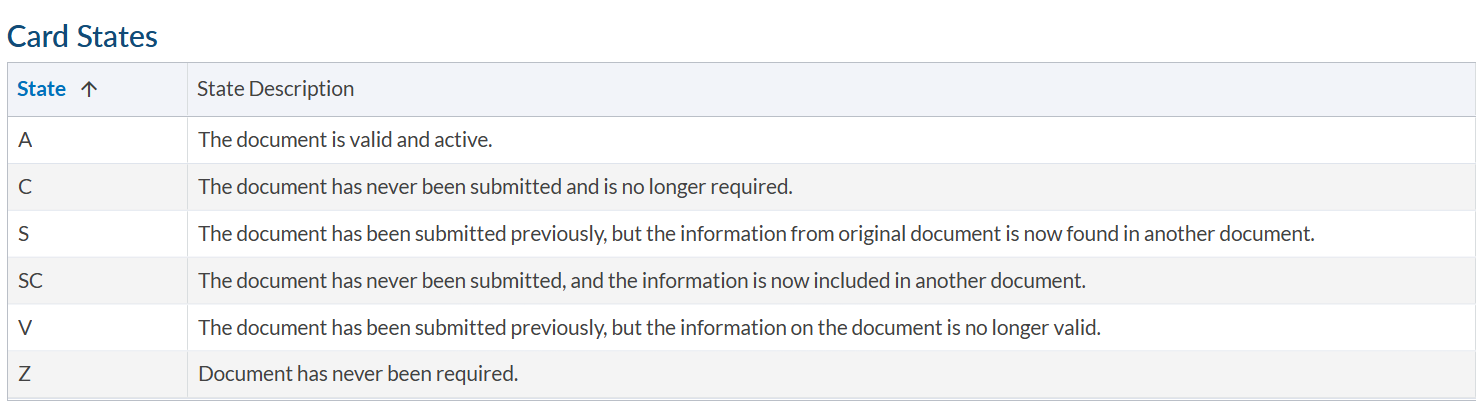The image size is (1476, 415).
Task: Click the 'now found in another document' description
Action: click(755, 234)
